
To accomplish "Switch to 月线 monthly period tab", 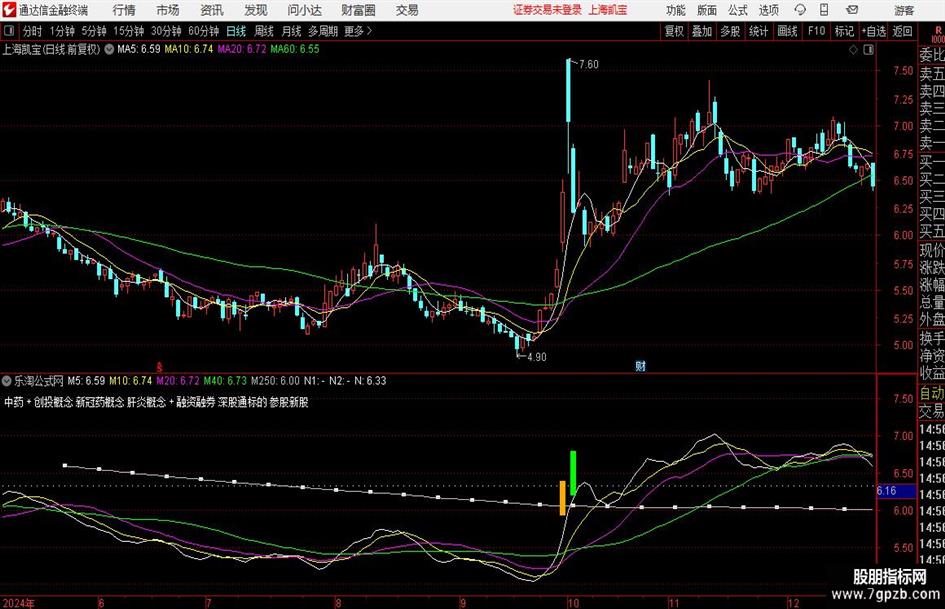I will point(292,31).
